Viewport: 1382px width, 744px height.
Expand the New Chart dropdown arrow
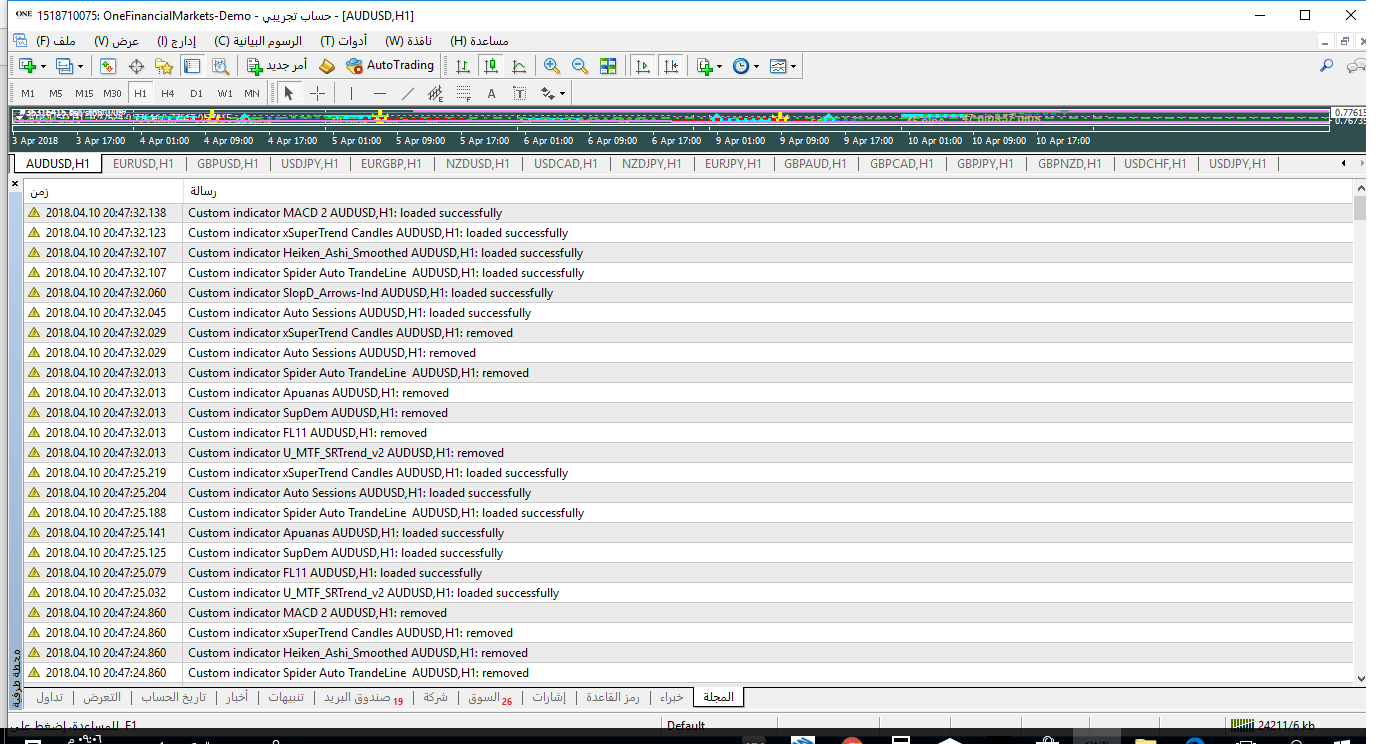[x=43, y=66]
